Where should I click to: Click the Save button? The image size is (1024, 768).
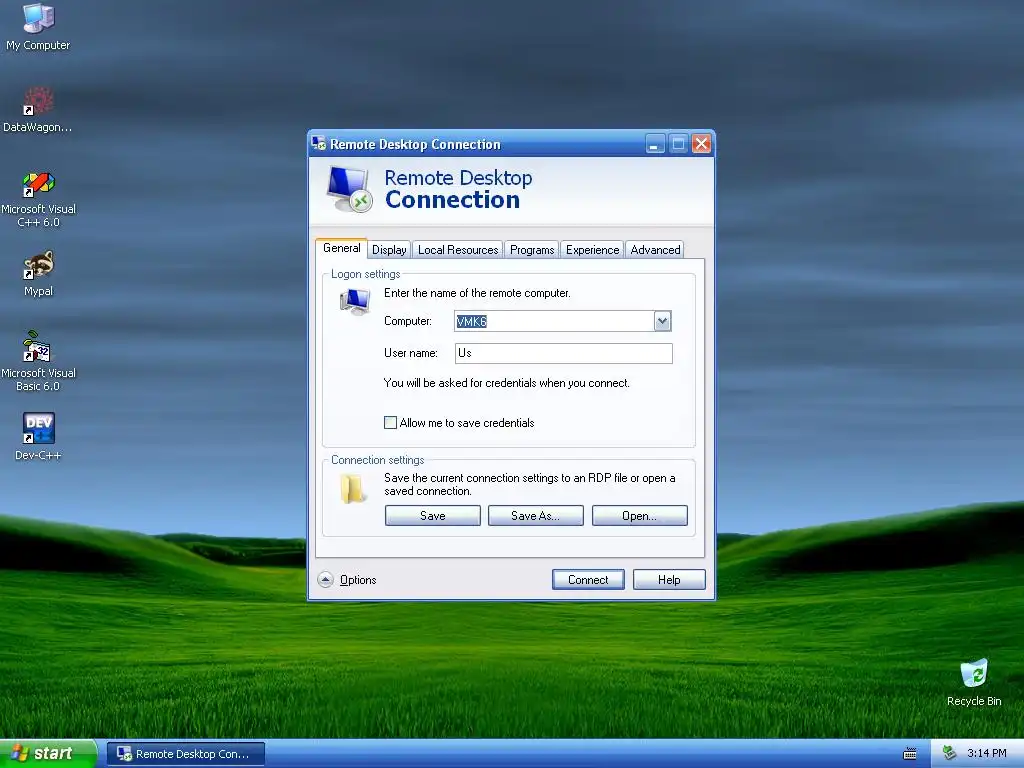coord(432,515)
